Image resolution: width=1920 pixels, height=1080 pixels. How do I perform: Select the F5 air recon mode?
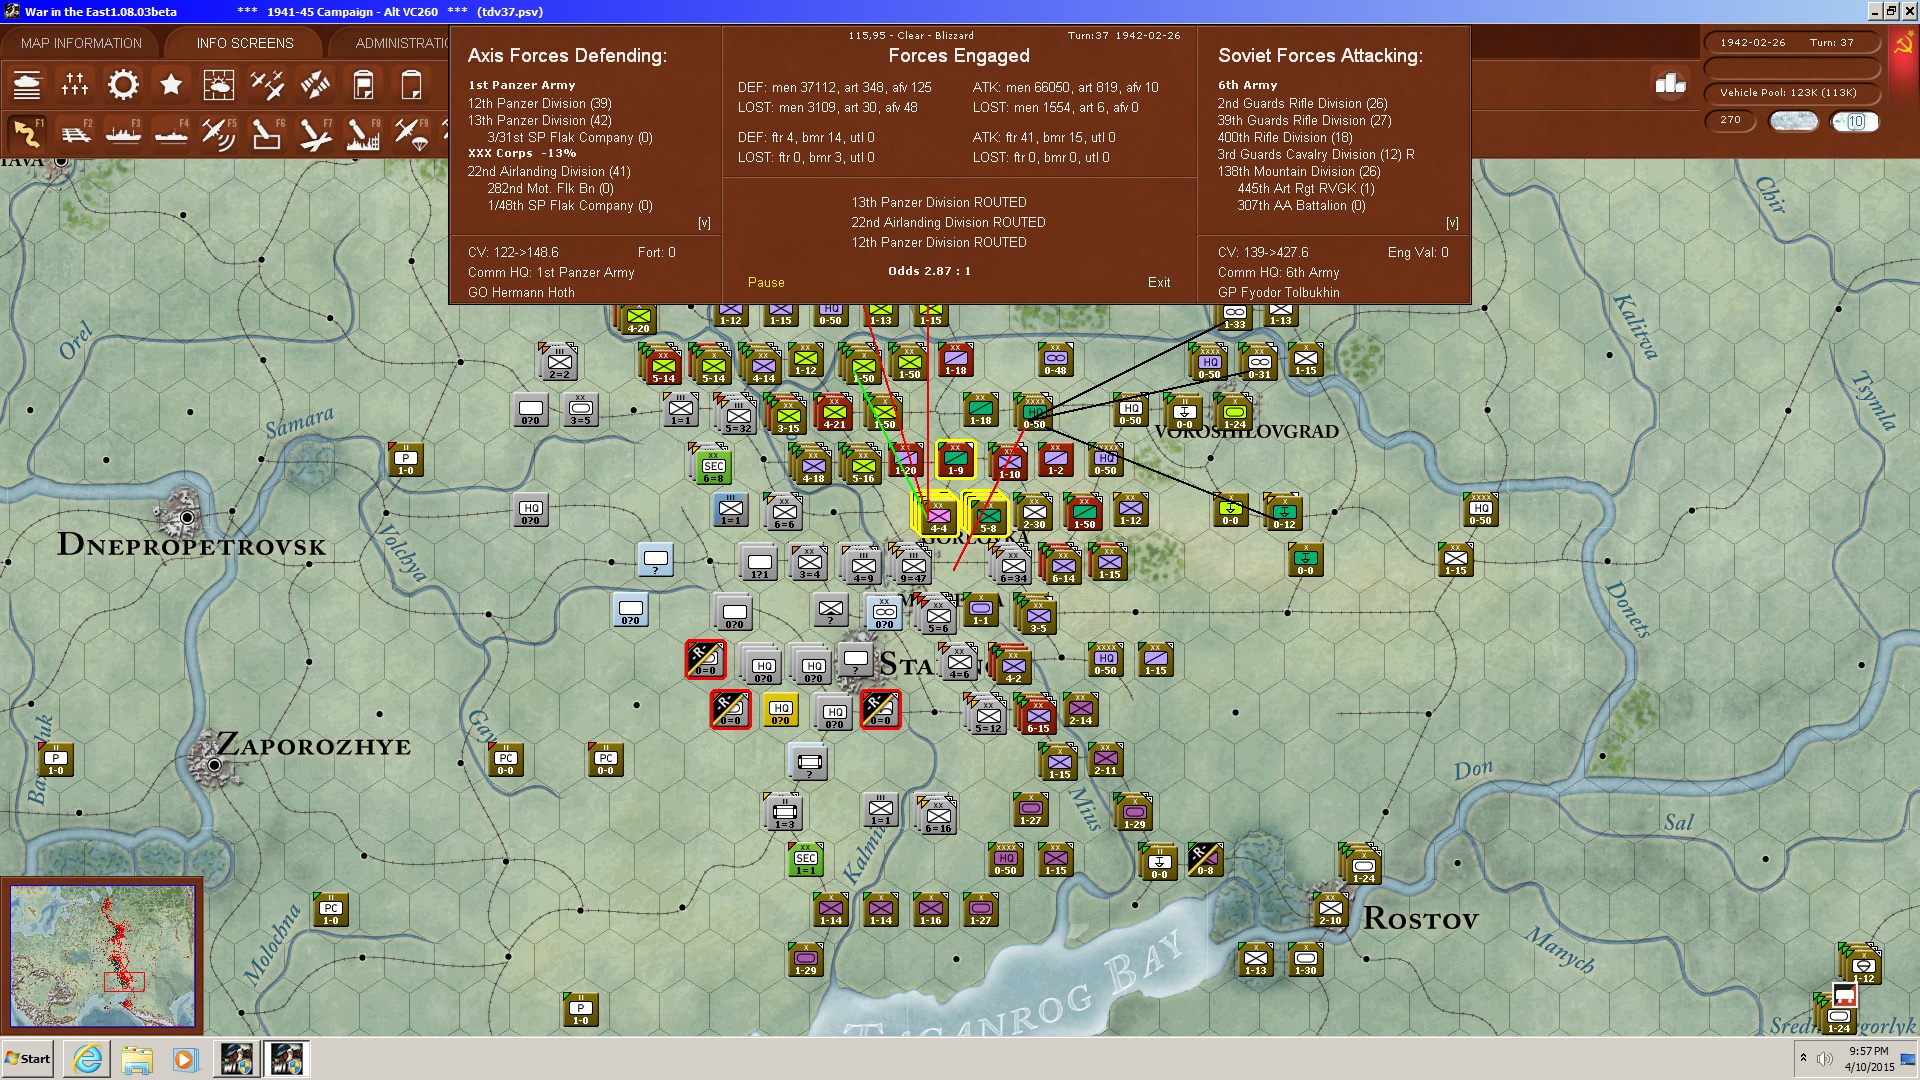(x=219, y=133)
